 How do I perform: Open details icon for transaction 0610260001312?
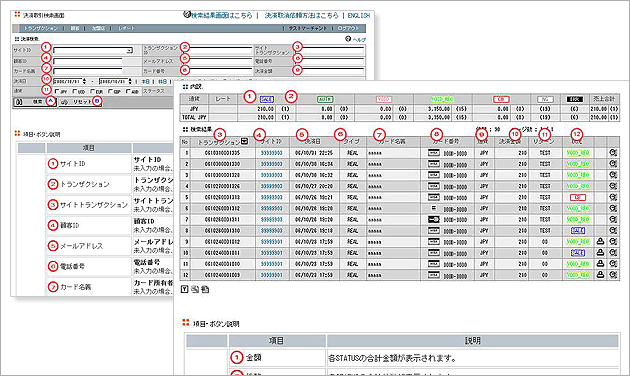613,208
